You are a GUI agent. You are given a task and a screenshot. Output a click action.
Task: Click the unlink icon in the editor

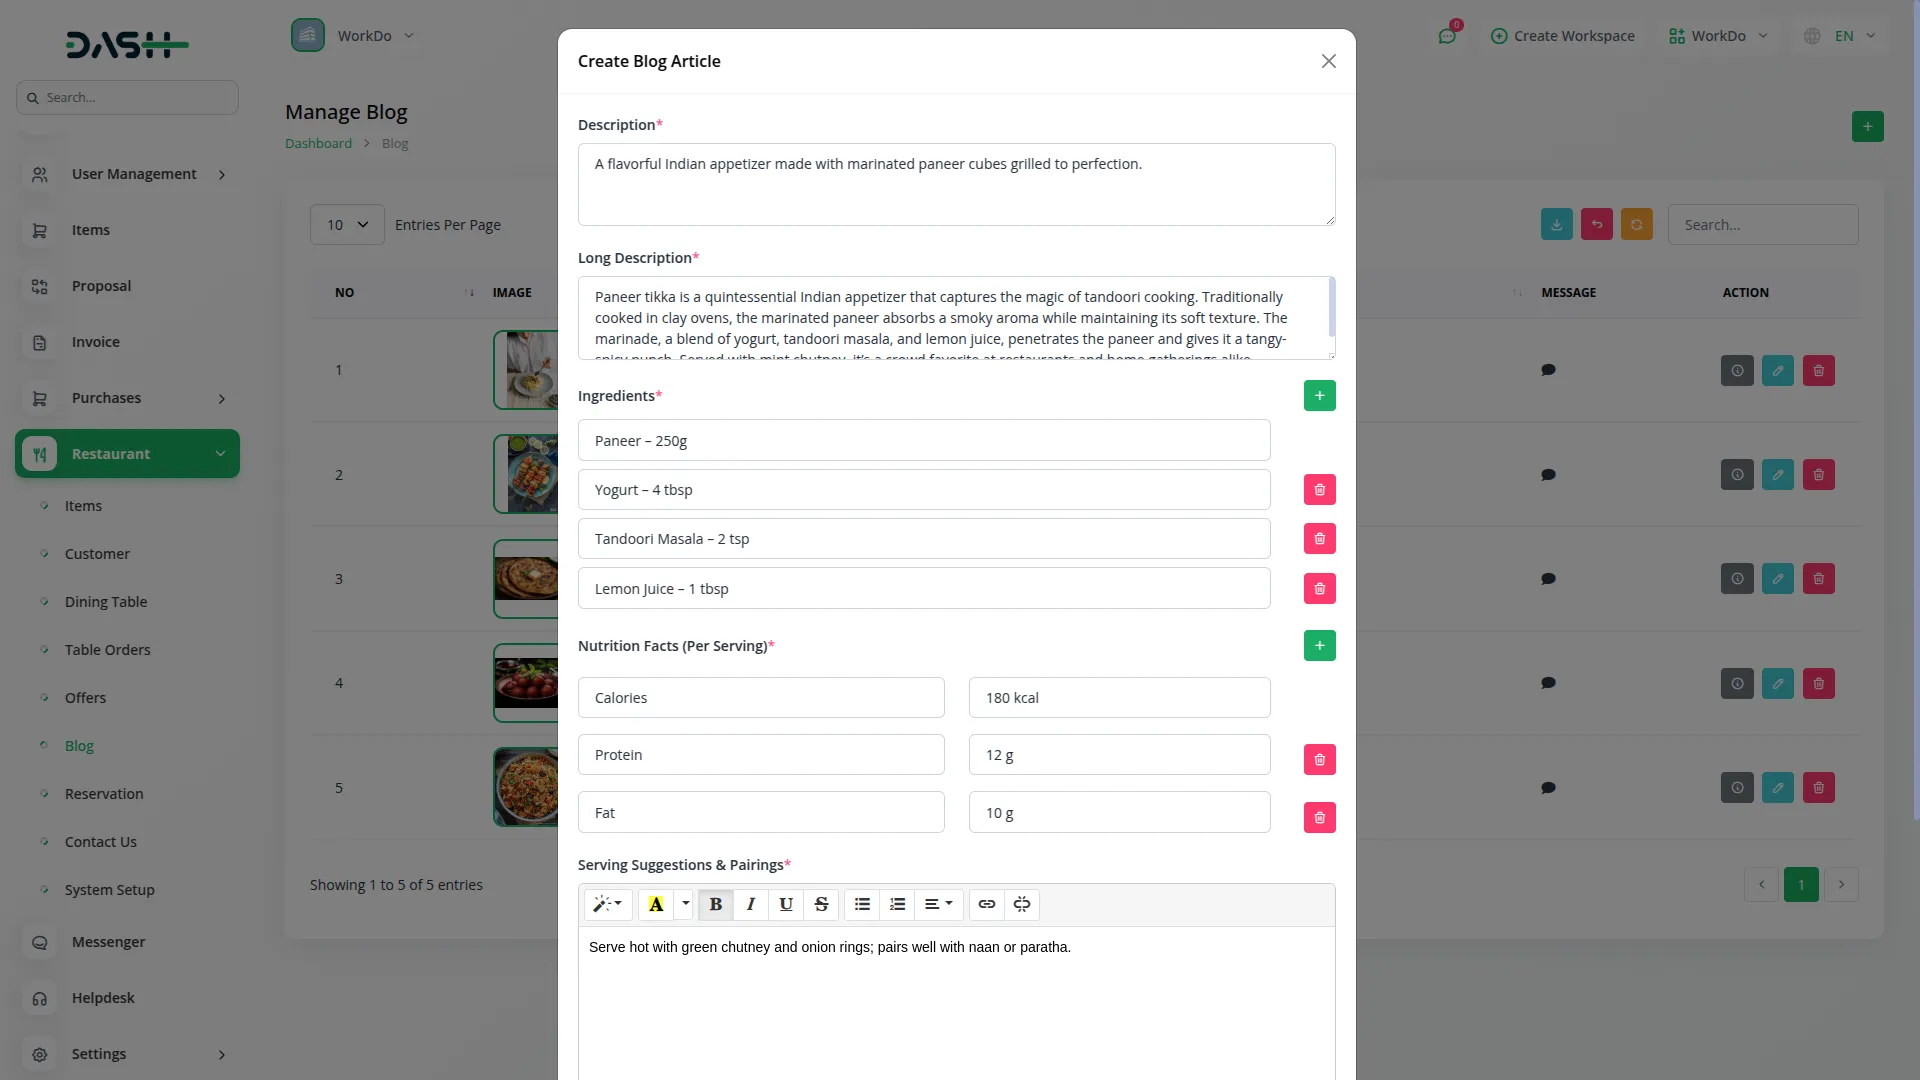click(x=1021, y=904)
